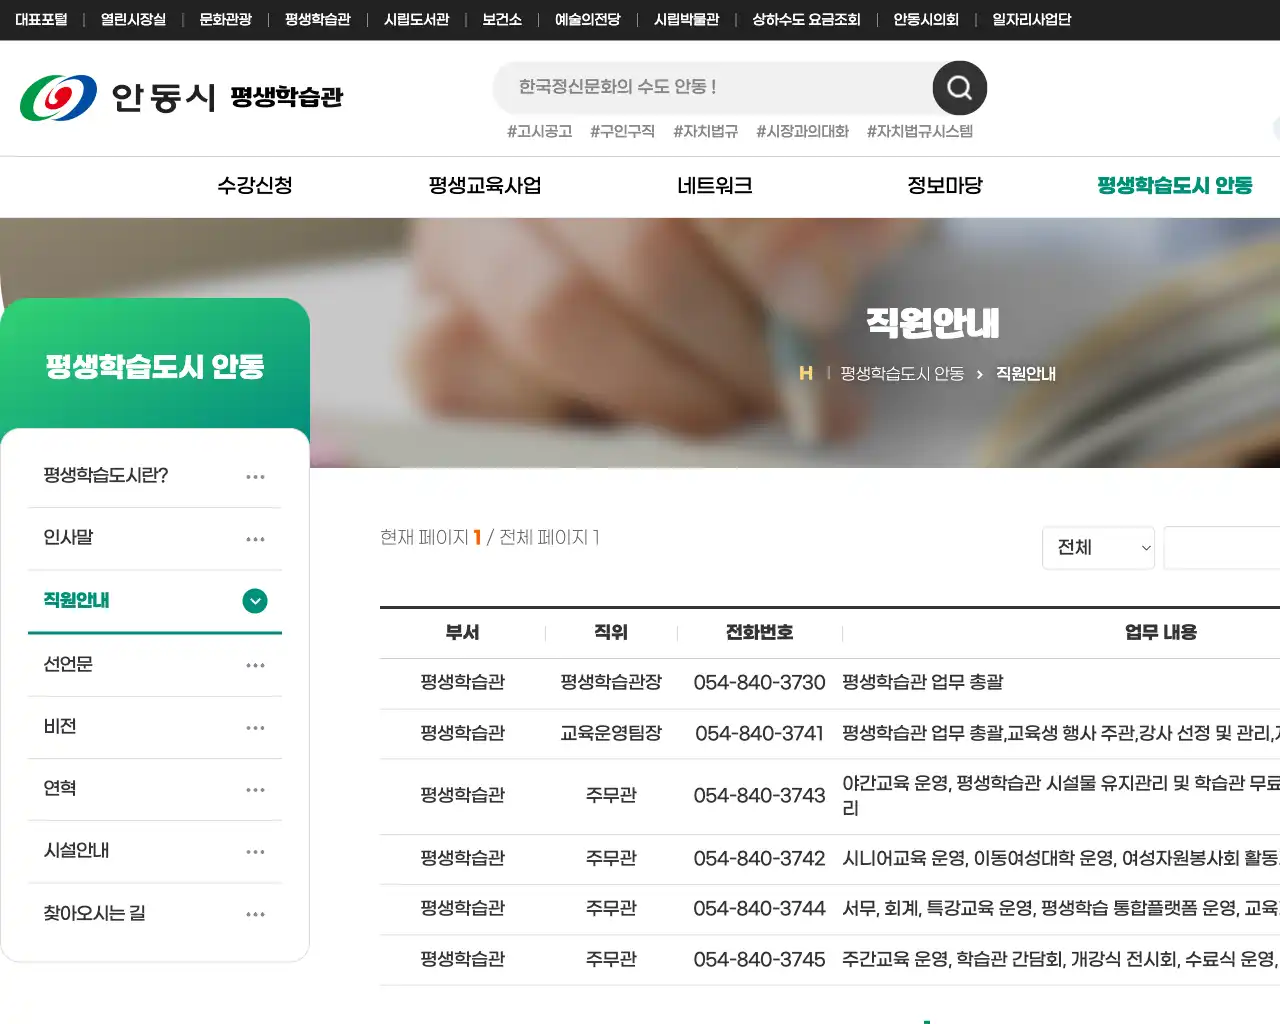Click the search magnifier icon

coord(958,88)
